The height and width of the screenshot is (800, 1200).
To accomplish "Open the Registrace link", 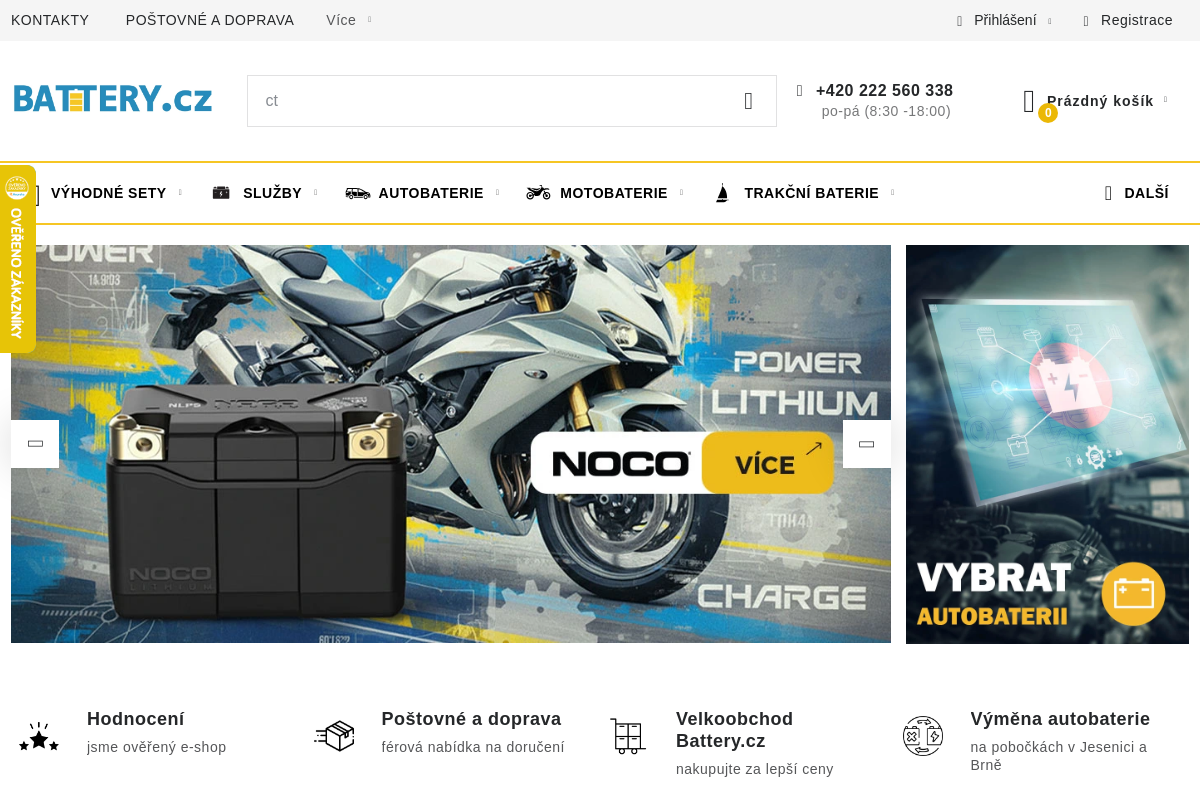I will click(1137, 20).
